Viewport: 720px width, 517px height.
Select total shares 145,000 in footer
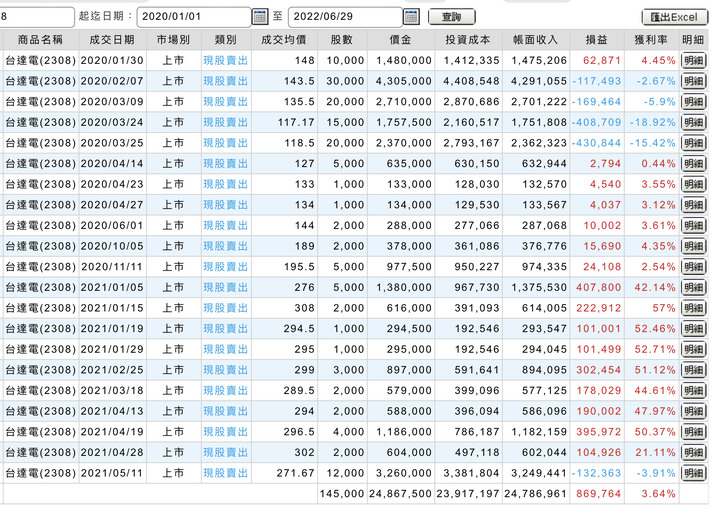coord(342,494)
